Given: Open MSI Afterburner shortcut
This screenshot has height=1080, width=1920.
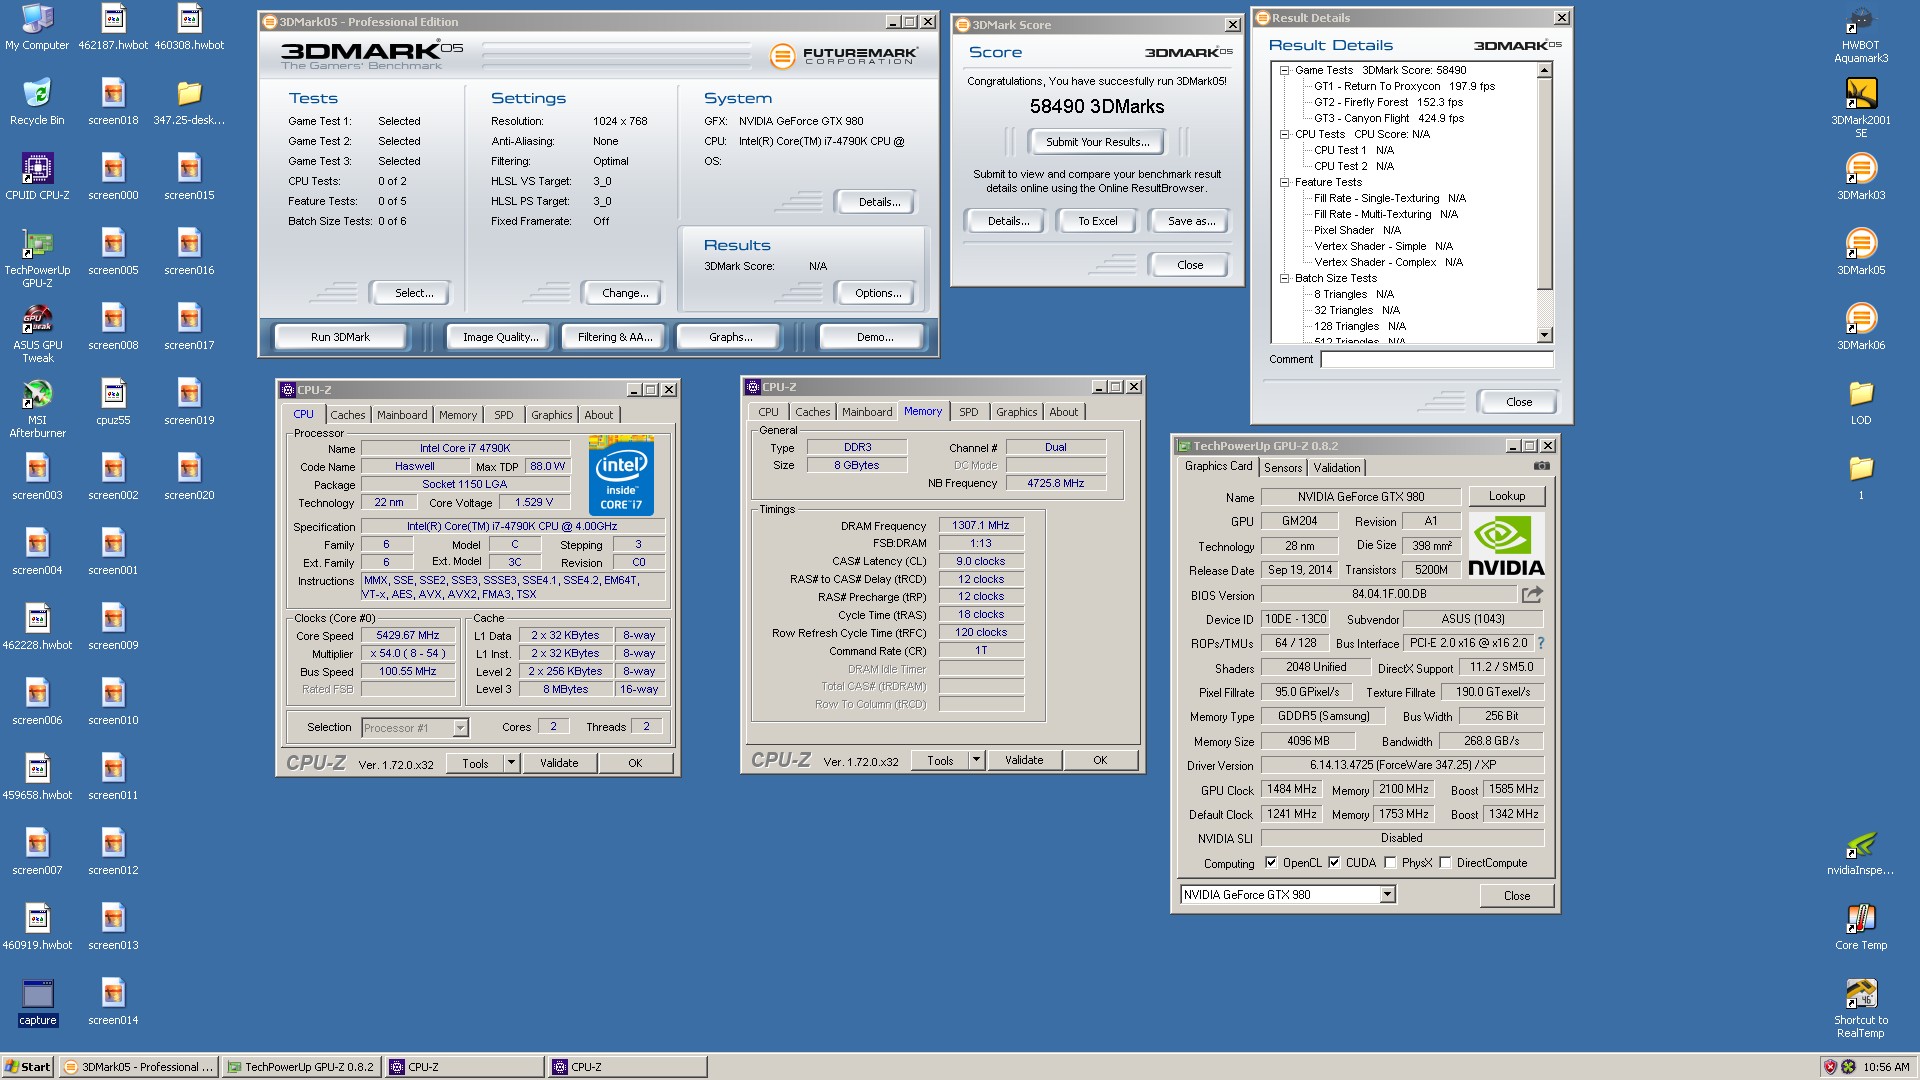Looking at the screenshot, I should click(x=37, y=408).
